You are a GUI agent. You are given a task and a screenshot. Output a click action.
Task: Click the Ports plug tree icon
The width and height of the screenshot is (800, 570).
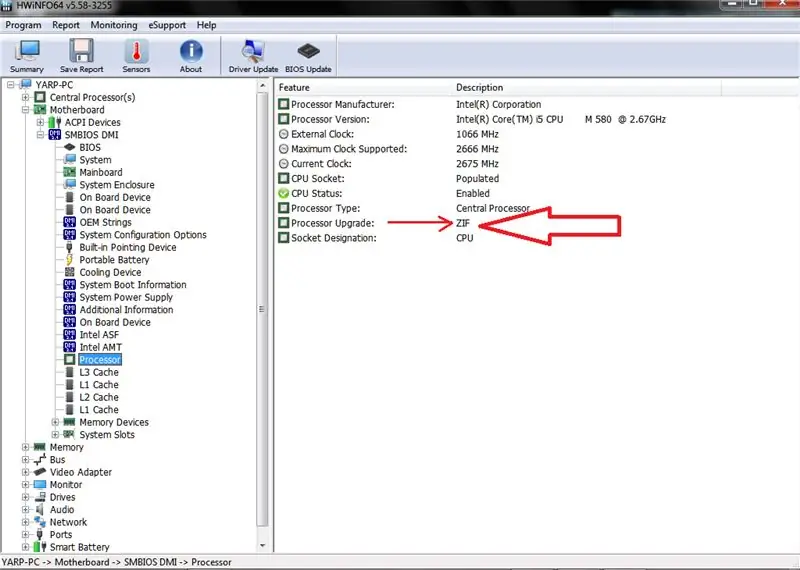40,535
